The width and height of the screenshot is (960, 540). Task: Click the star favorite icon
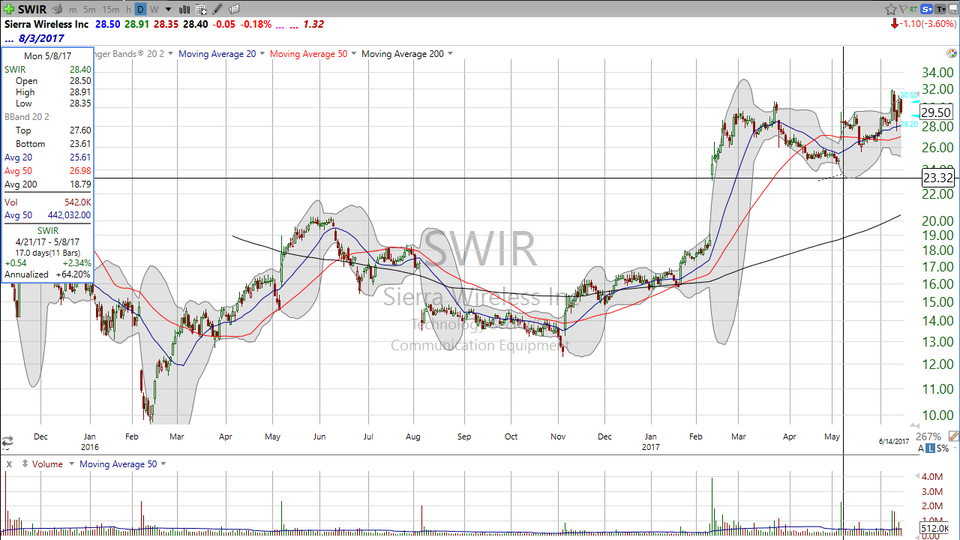coord(891,9)
